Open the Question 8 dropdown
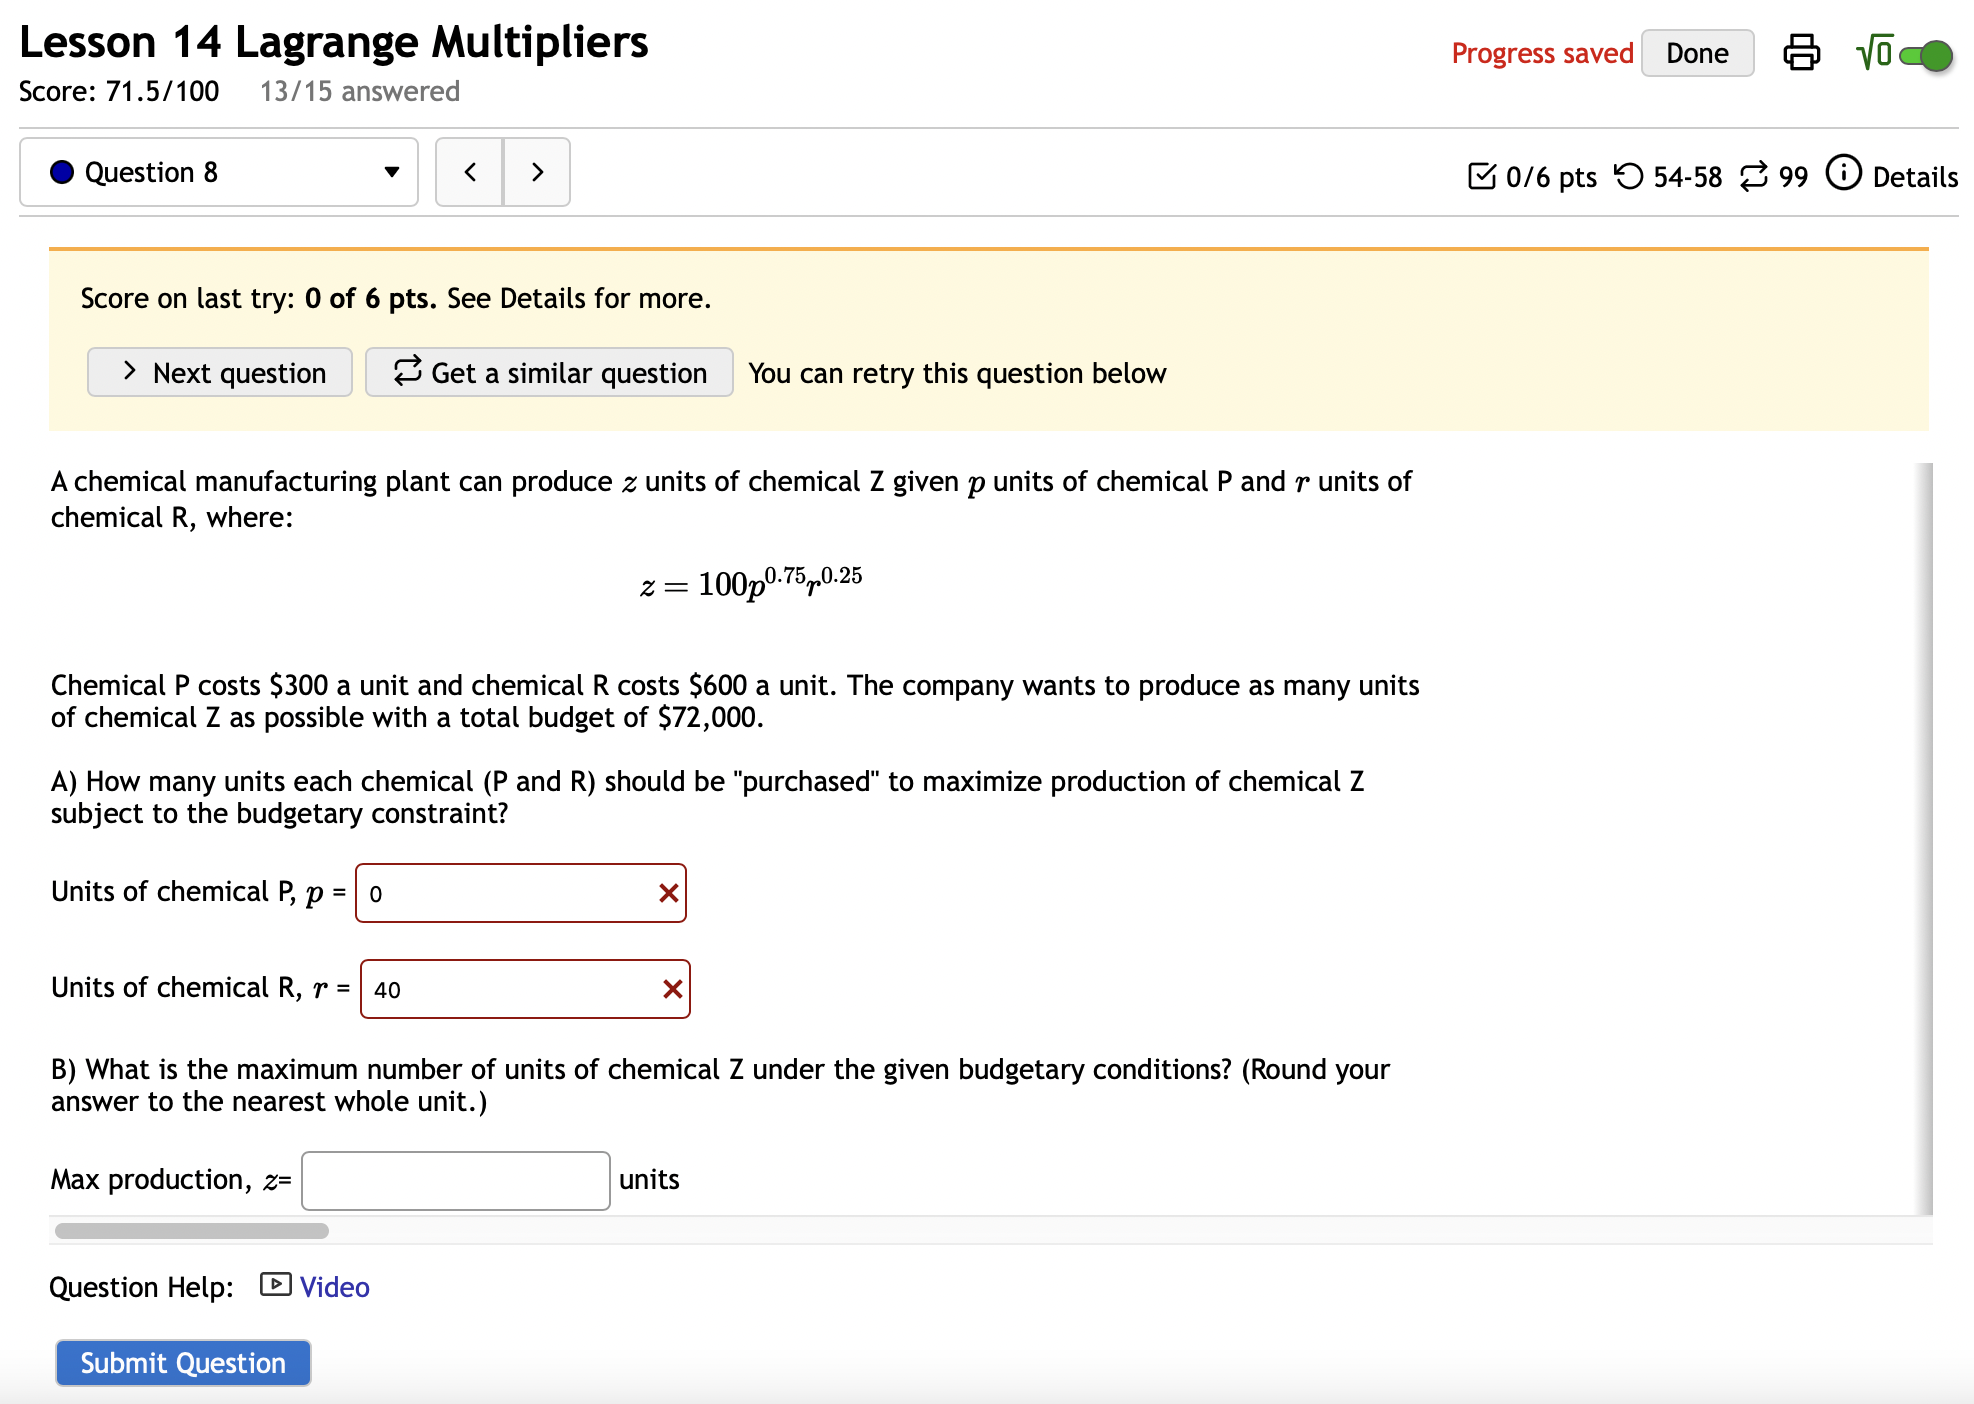Image resolution: width=1974 pixels, height=1404 pixels. click(392, 172)
